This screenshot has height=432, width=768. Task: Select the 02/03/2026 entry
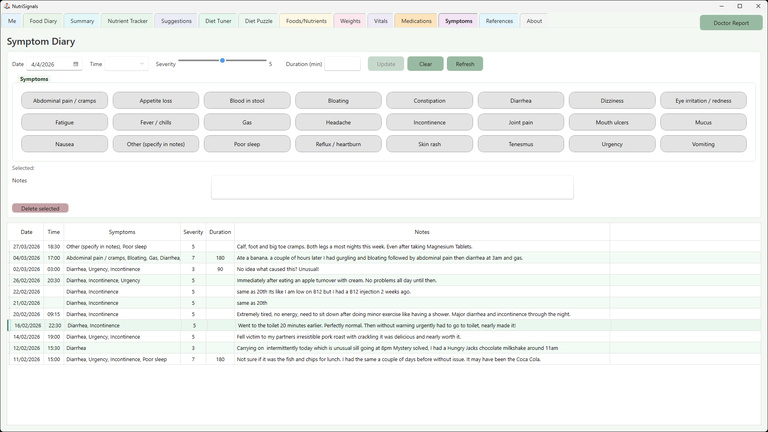pyautogui.click(x=384, y=269)
